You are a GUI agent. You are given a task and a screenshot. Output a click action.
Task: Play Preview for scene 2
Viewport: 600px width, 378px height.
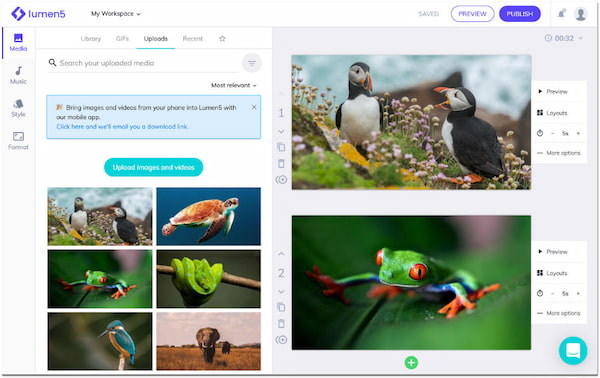point(554,252)
